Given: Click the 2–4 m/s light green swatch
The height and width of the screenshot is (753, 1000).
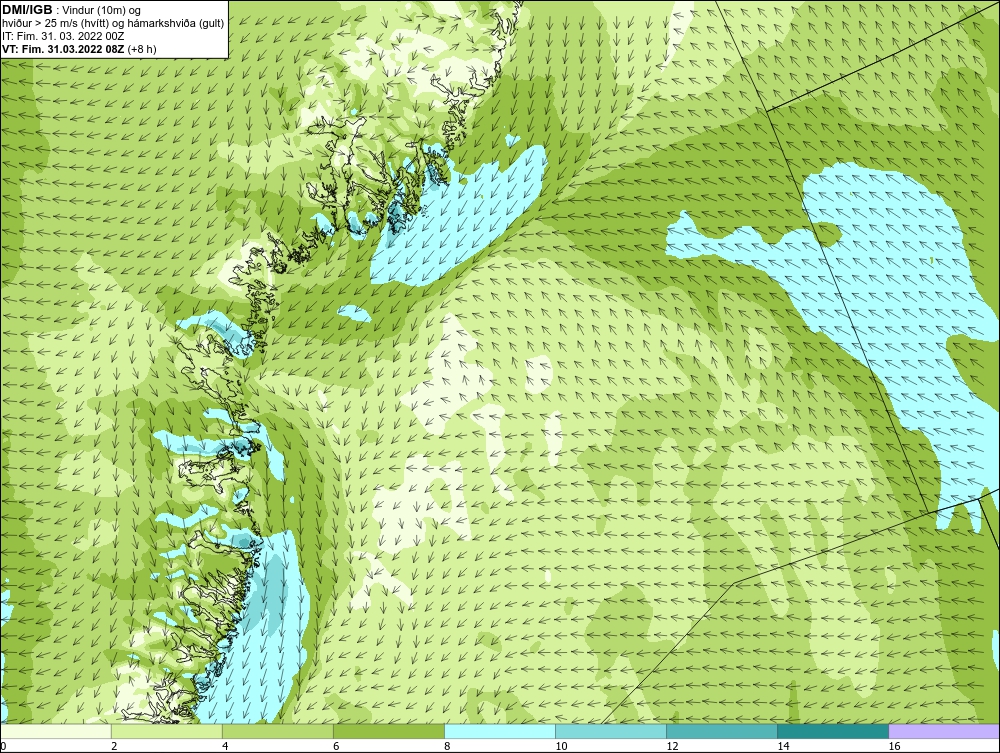Looking at the screenshot, I should click(x=167, y=731).
